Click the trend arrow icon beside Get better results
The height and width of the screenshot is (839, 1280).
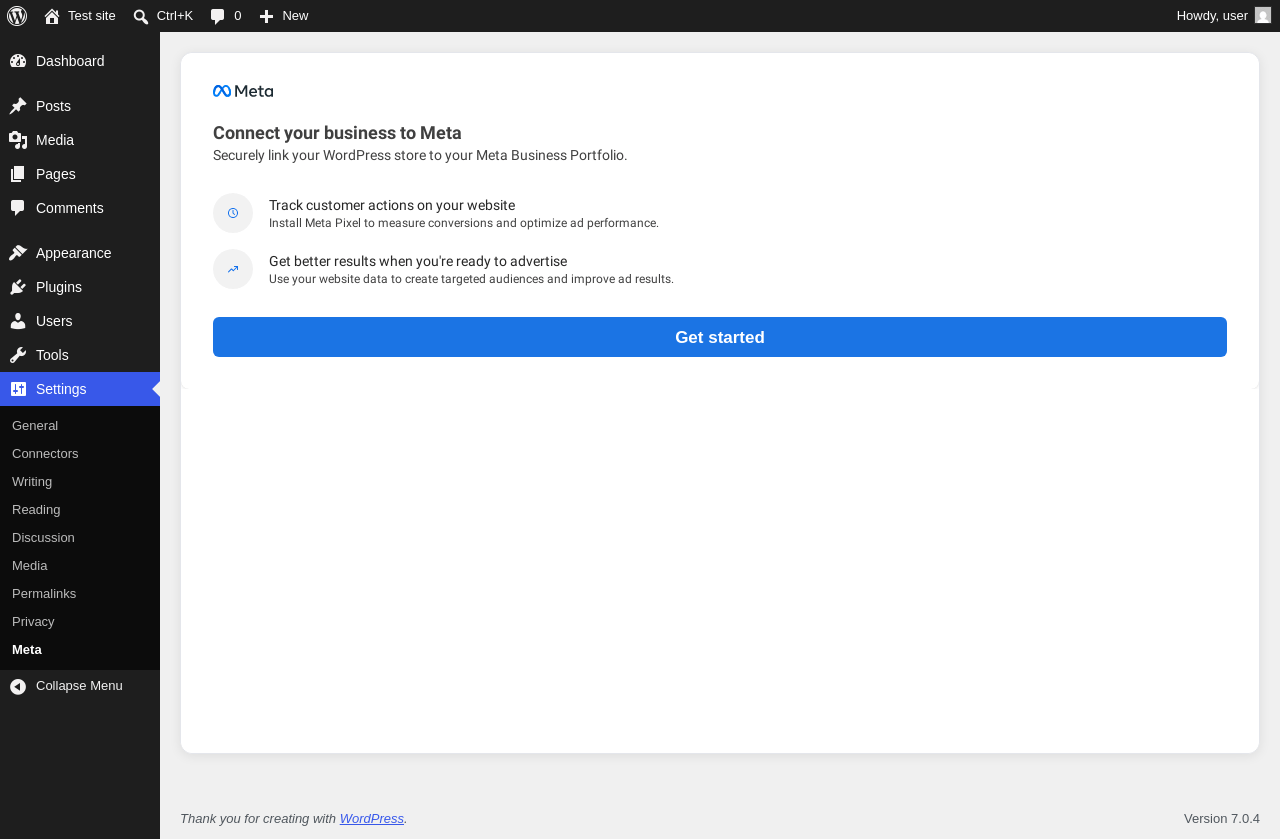[233, 269]
